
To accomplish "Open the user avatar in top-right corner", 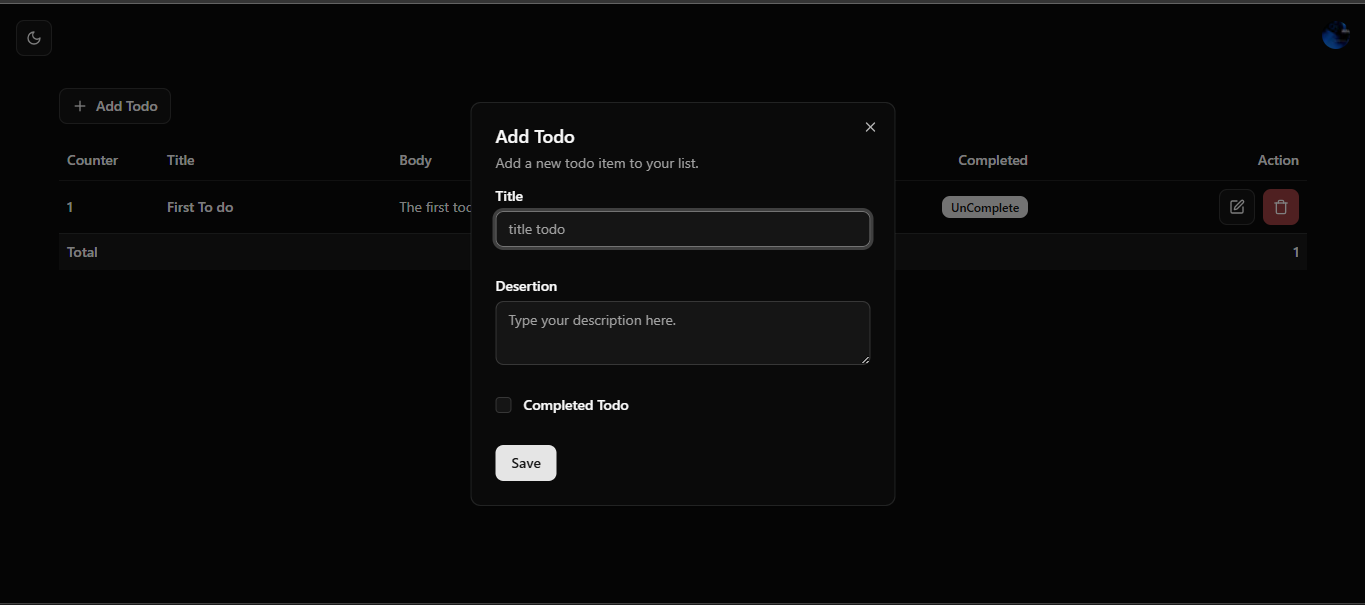I will coord(1335,36).
